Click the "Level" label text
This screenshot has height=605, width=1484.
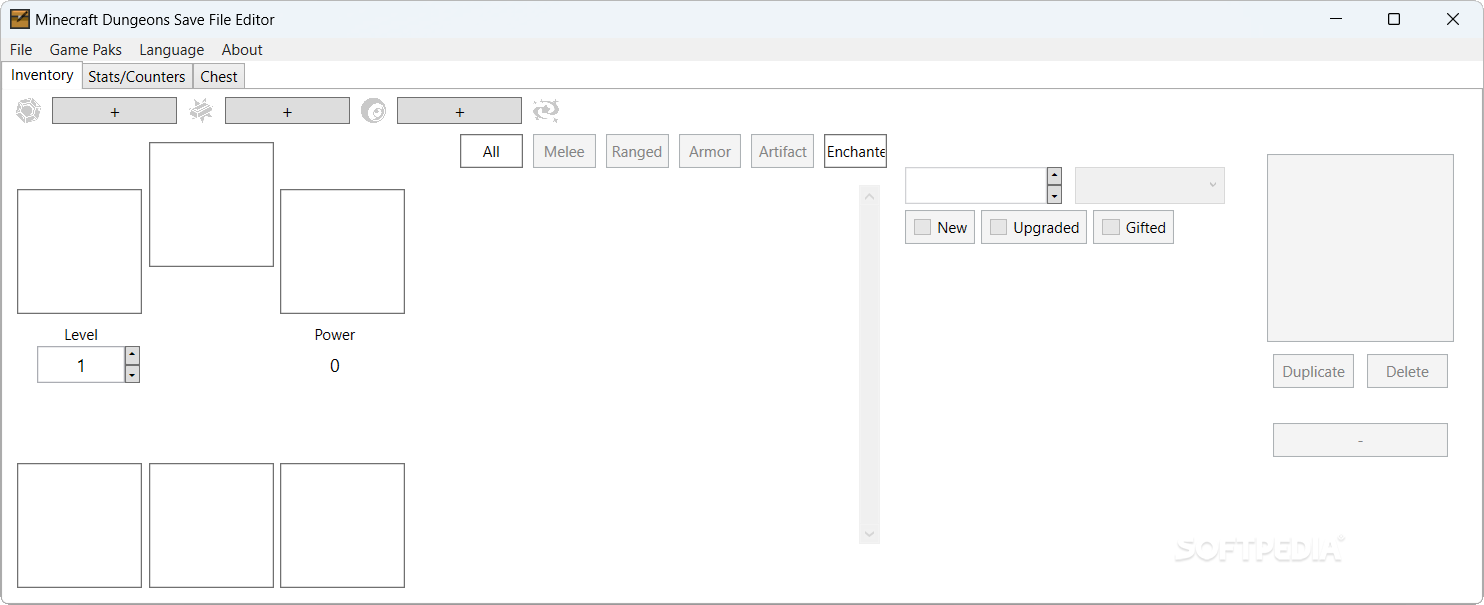pos(81,335)
